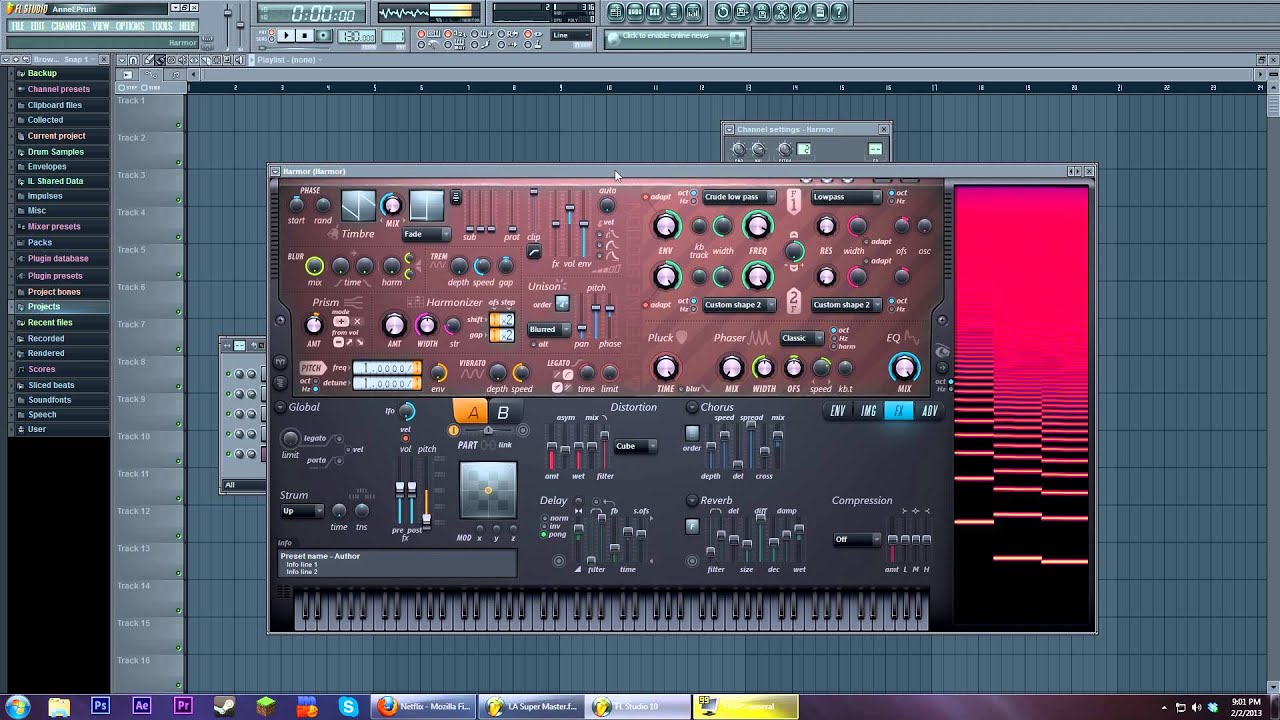Click the EQ MIX knob
The height and width of the screenshot is (720, 1280).
[905, 367]
